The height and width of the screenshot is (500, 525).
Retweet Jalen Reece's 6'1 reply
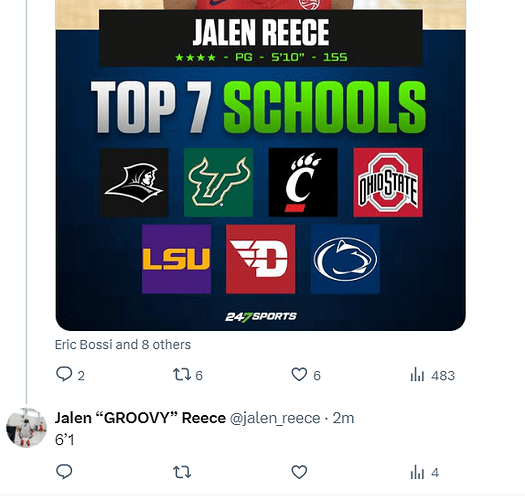click(182, 472)
